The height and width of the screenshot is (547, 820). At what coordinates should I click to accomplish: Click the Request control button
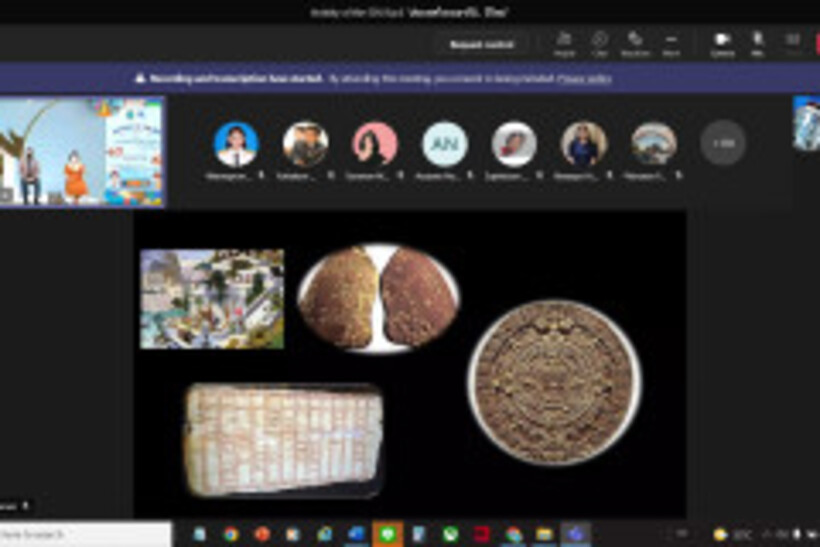[x=481, y=44]
